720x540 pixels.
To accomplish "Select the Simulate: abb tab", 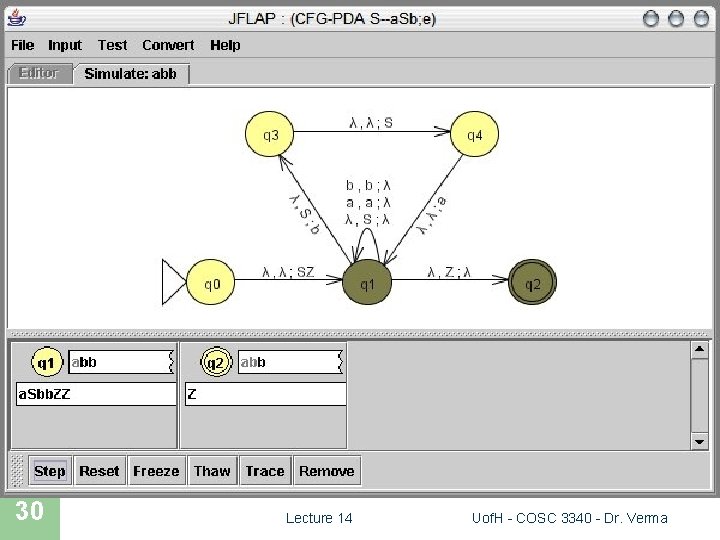I will [131, 73].
